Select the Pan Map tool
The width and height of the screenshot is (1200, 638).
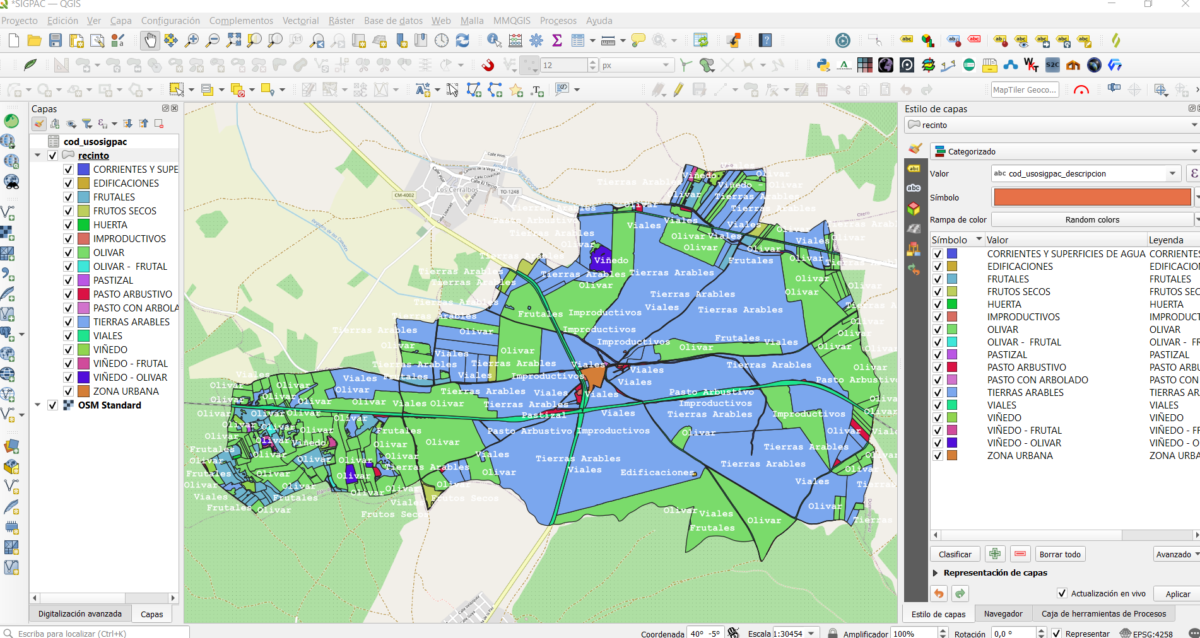point(152,41)
